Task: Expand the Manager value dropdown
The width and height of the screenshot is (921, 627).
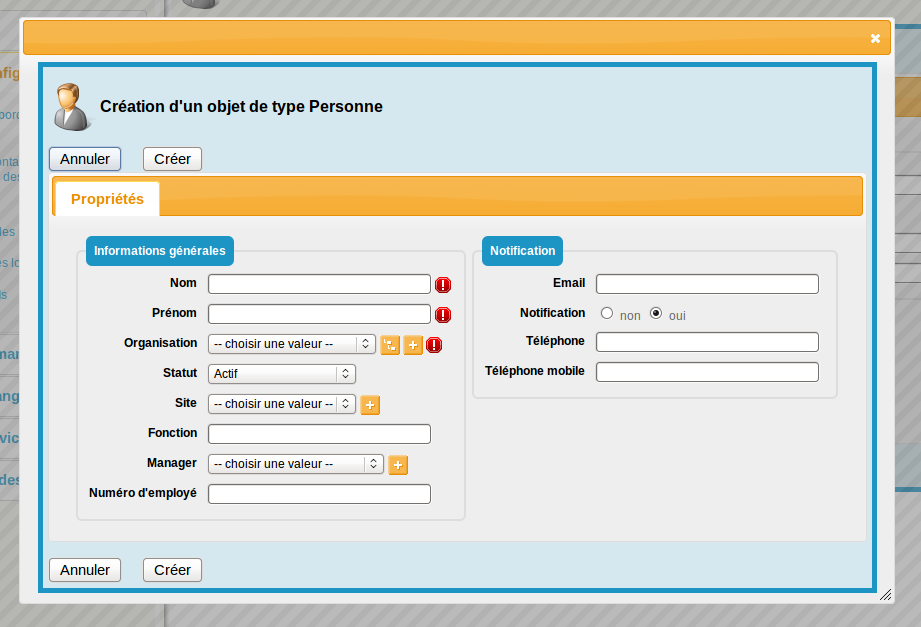Action: click(x=295, y=464)
